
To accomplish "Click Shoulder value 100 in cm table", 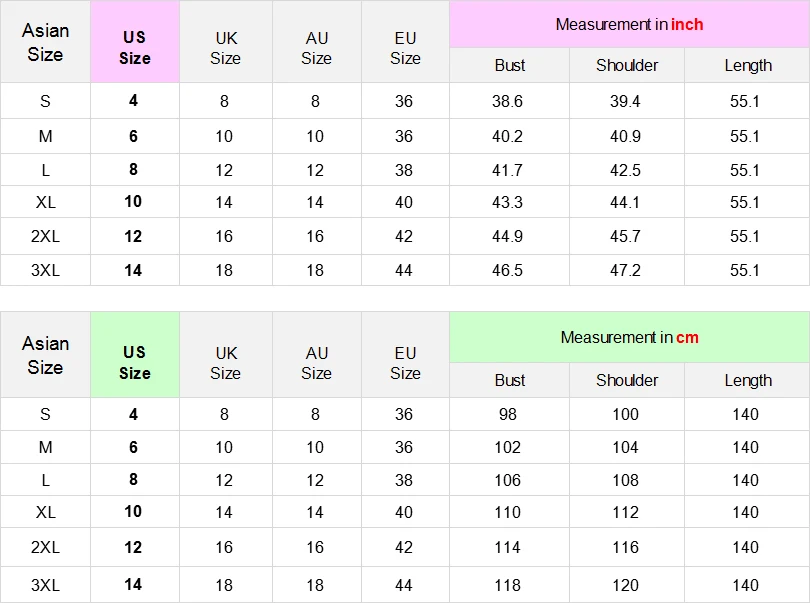I will coord(625,414).
